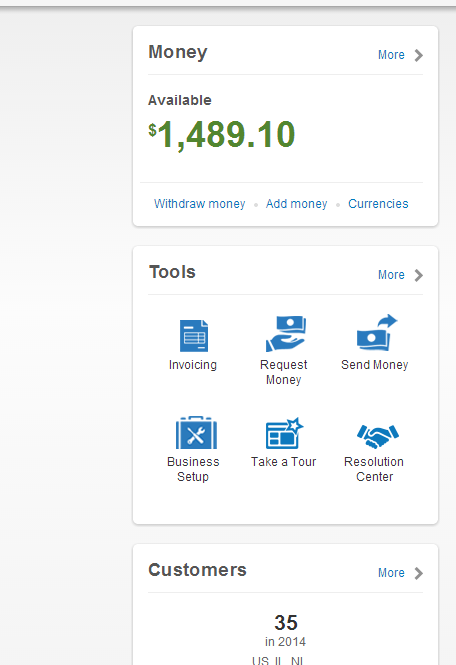This screenshot has width=456, height=665.
Task: Click the available balance amount $1,489.10
Action: point(221,134)
